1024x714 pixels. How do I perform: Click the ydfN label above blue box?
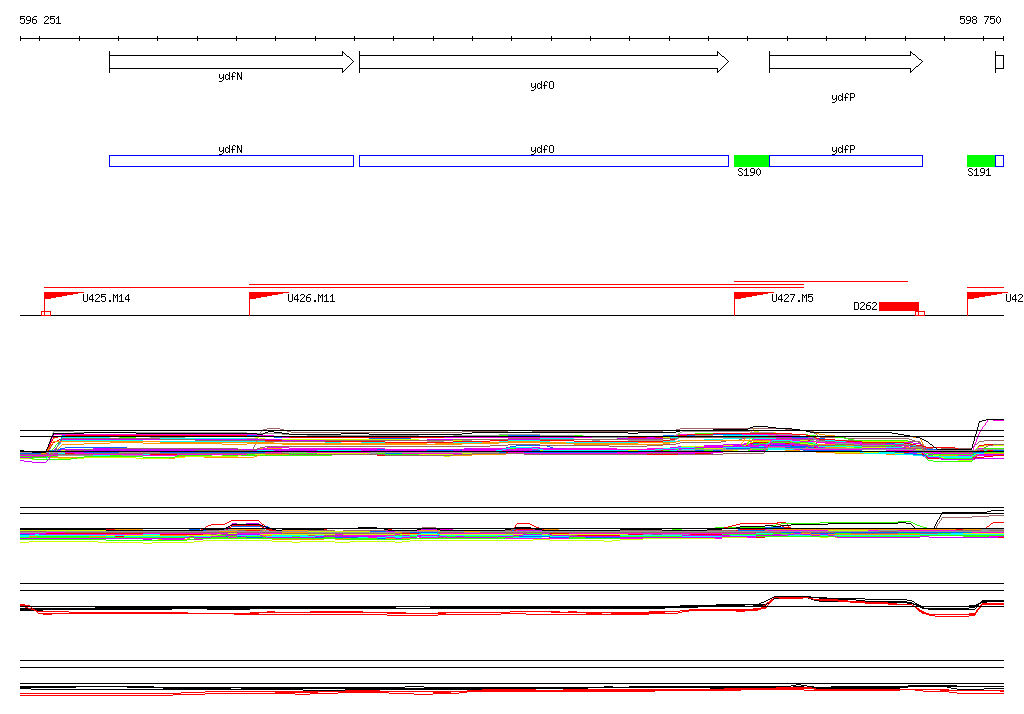coord(231,150)
